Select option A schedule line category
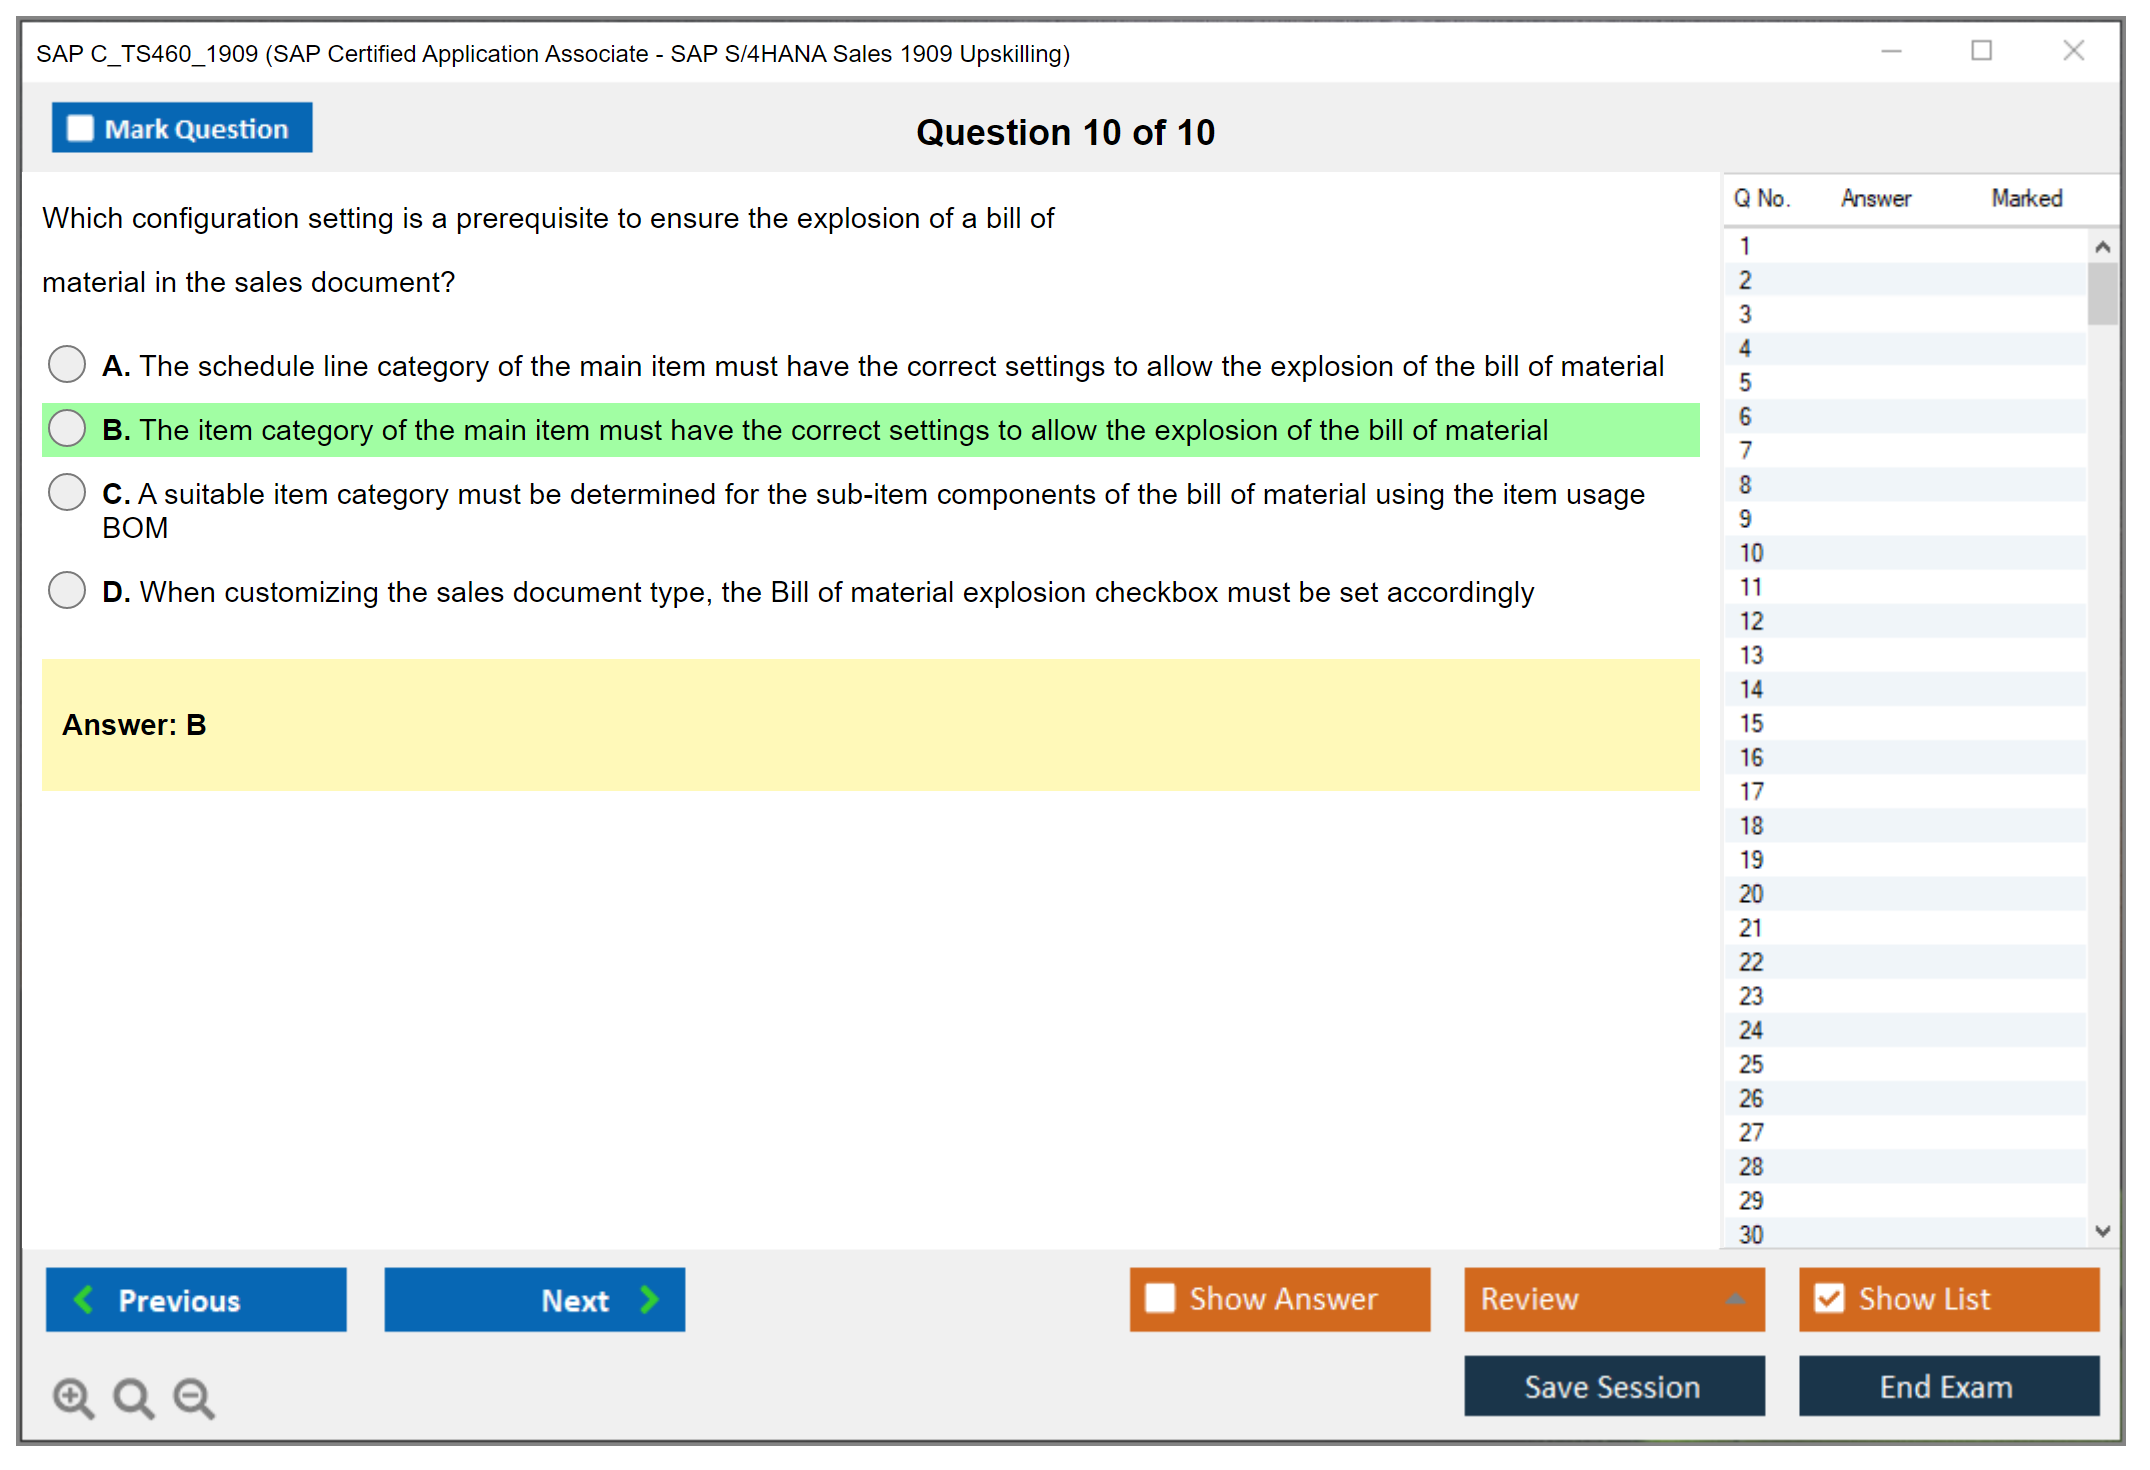 (67, 364)
